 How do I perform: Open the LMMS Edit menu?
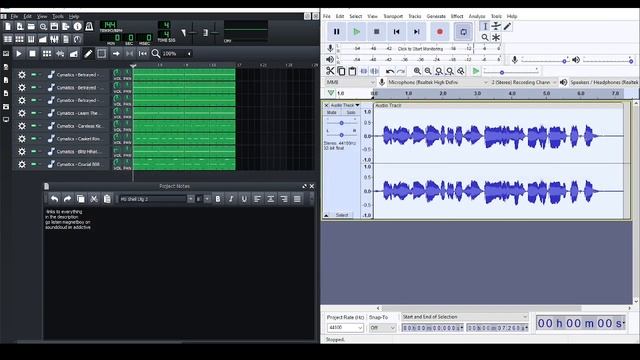click(27, 16)
